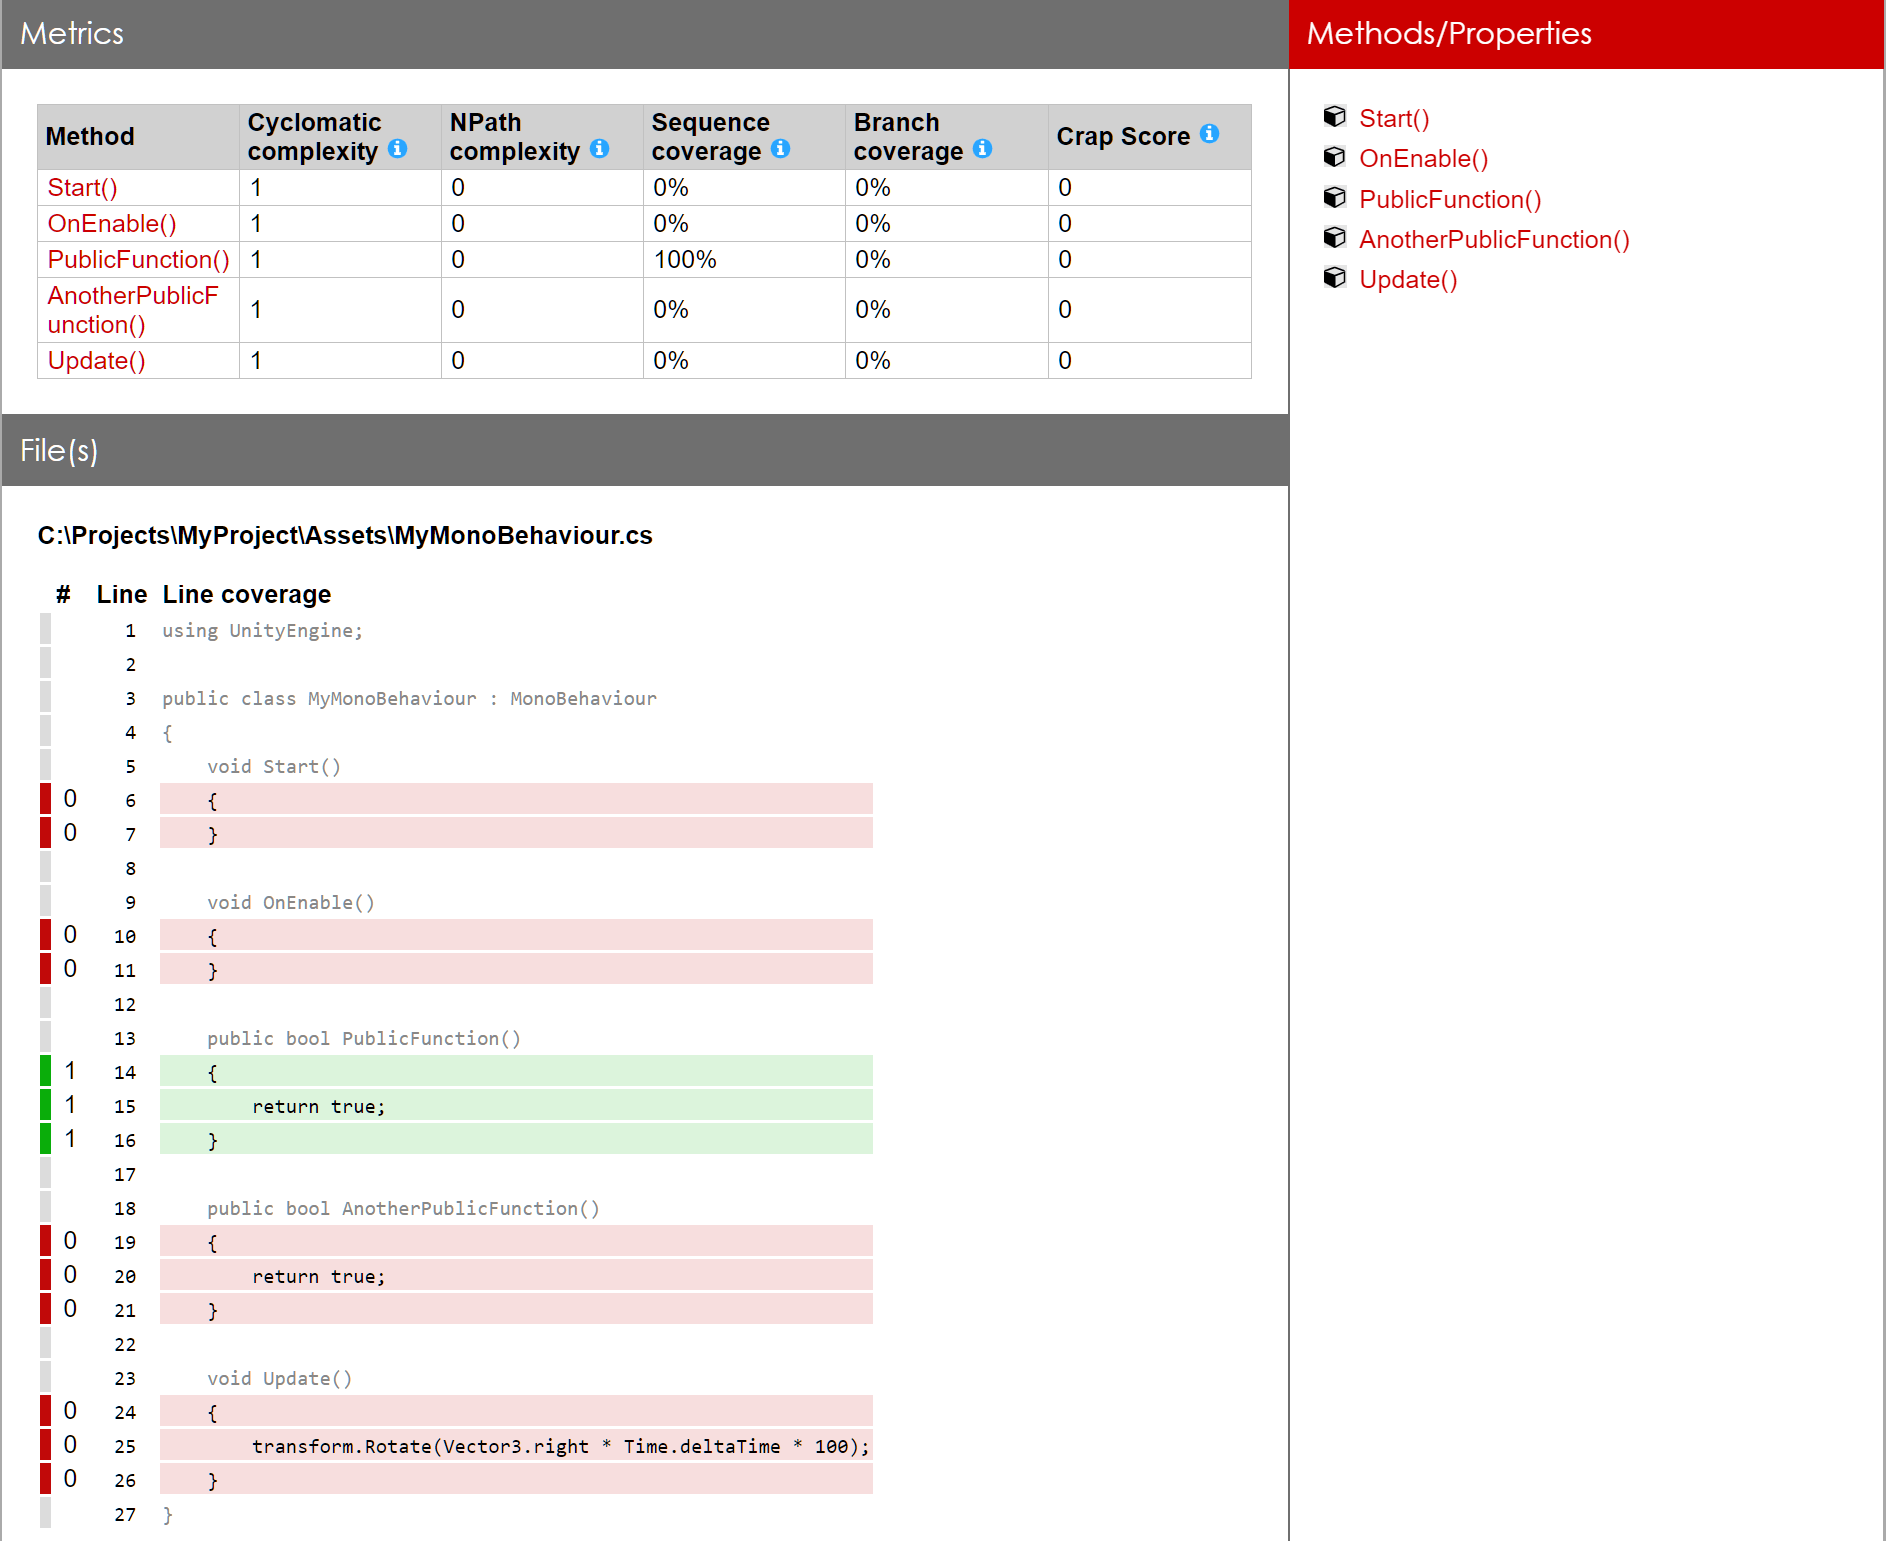Open the Crap Score info tooltip

click(x=1209, y=131)
